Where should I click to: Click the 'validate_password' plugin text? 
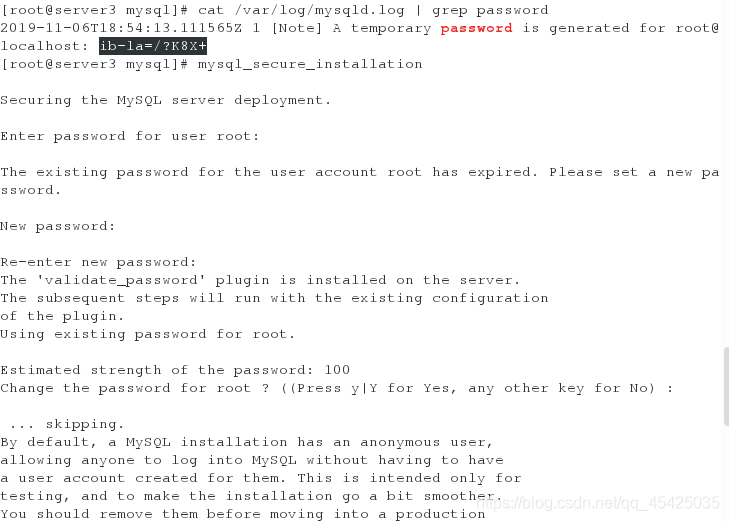(x=121, y=280)
